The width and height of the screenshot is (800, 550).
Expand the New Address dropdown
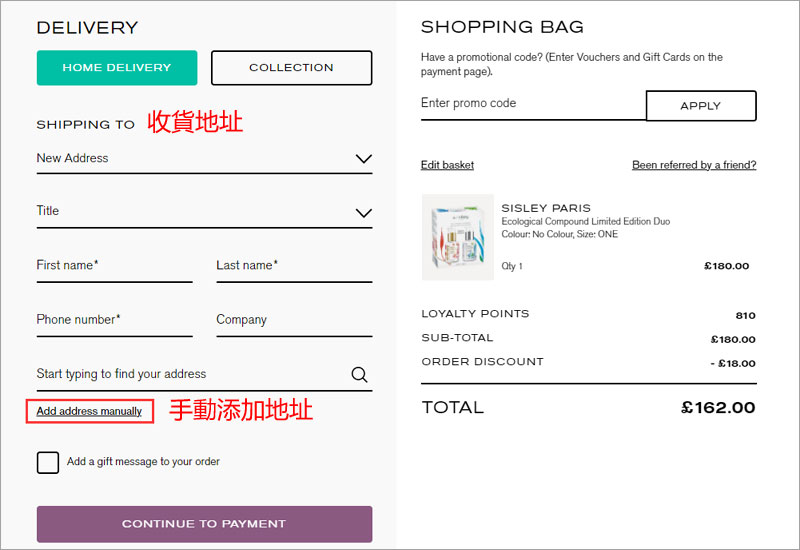tap(363, 158)
